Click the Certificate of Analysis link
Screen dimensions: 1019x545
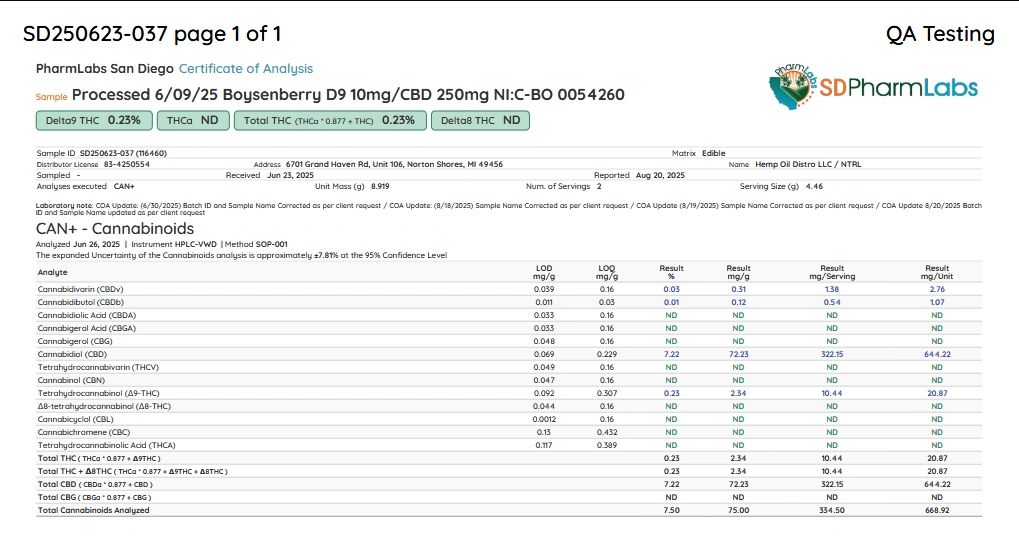pos(246,69)
